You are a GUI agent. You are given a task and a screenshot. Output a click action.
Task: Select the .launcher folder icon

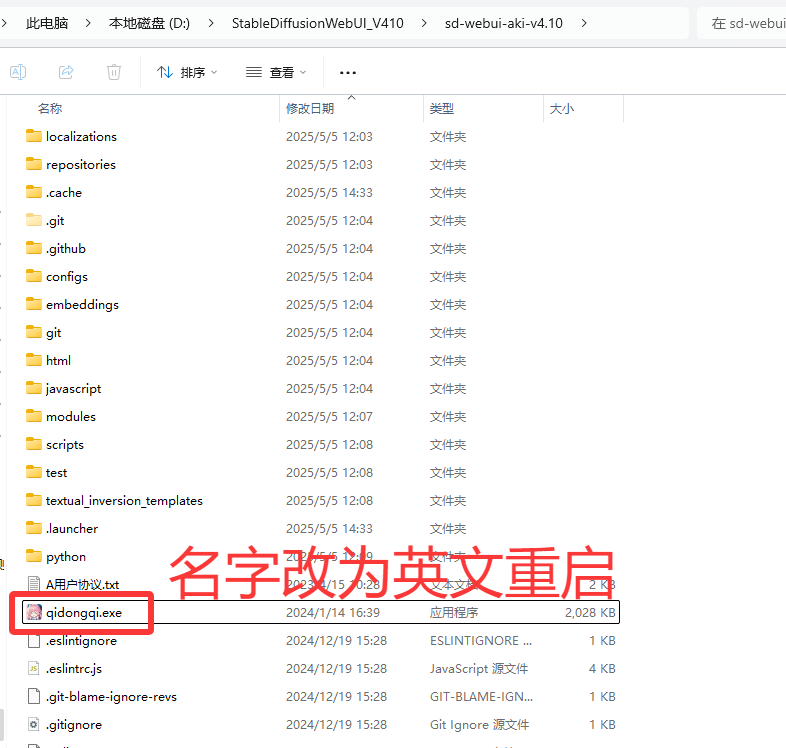coord(34,528)
